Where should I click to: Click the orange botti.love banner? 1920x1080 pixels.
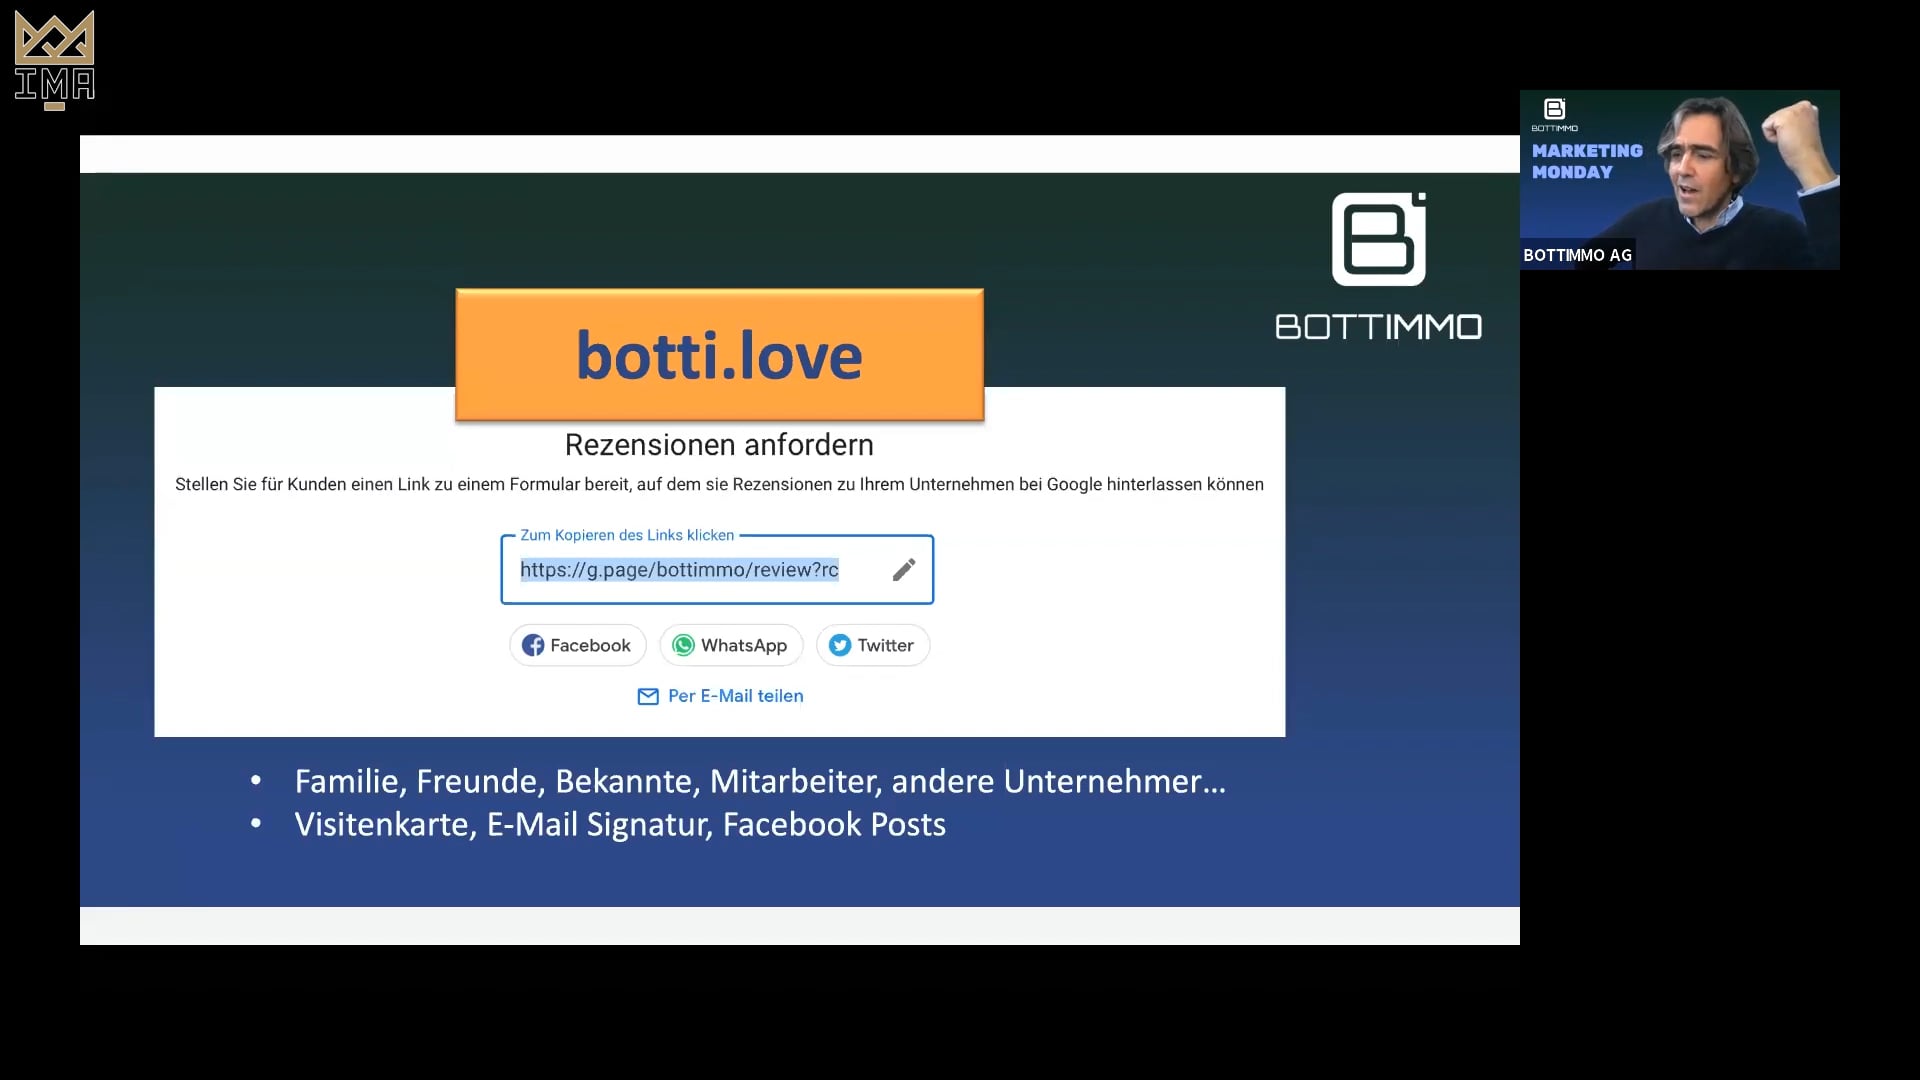pyautogui.click(x=720, y=355)
